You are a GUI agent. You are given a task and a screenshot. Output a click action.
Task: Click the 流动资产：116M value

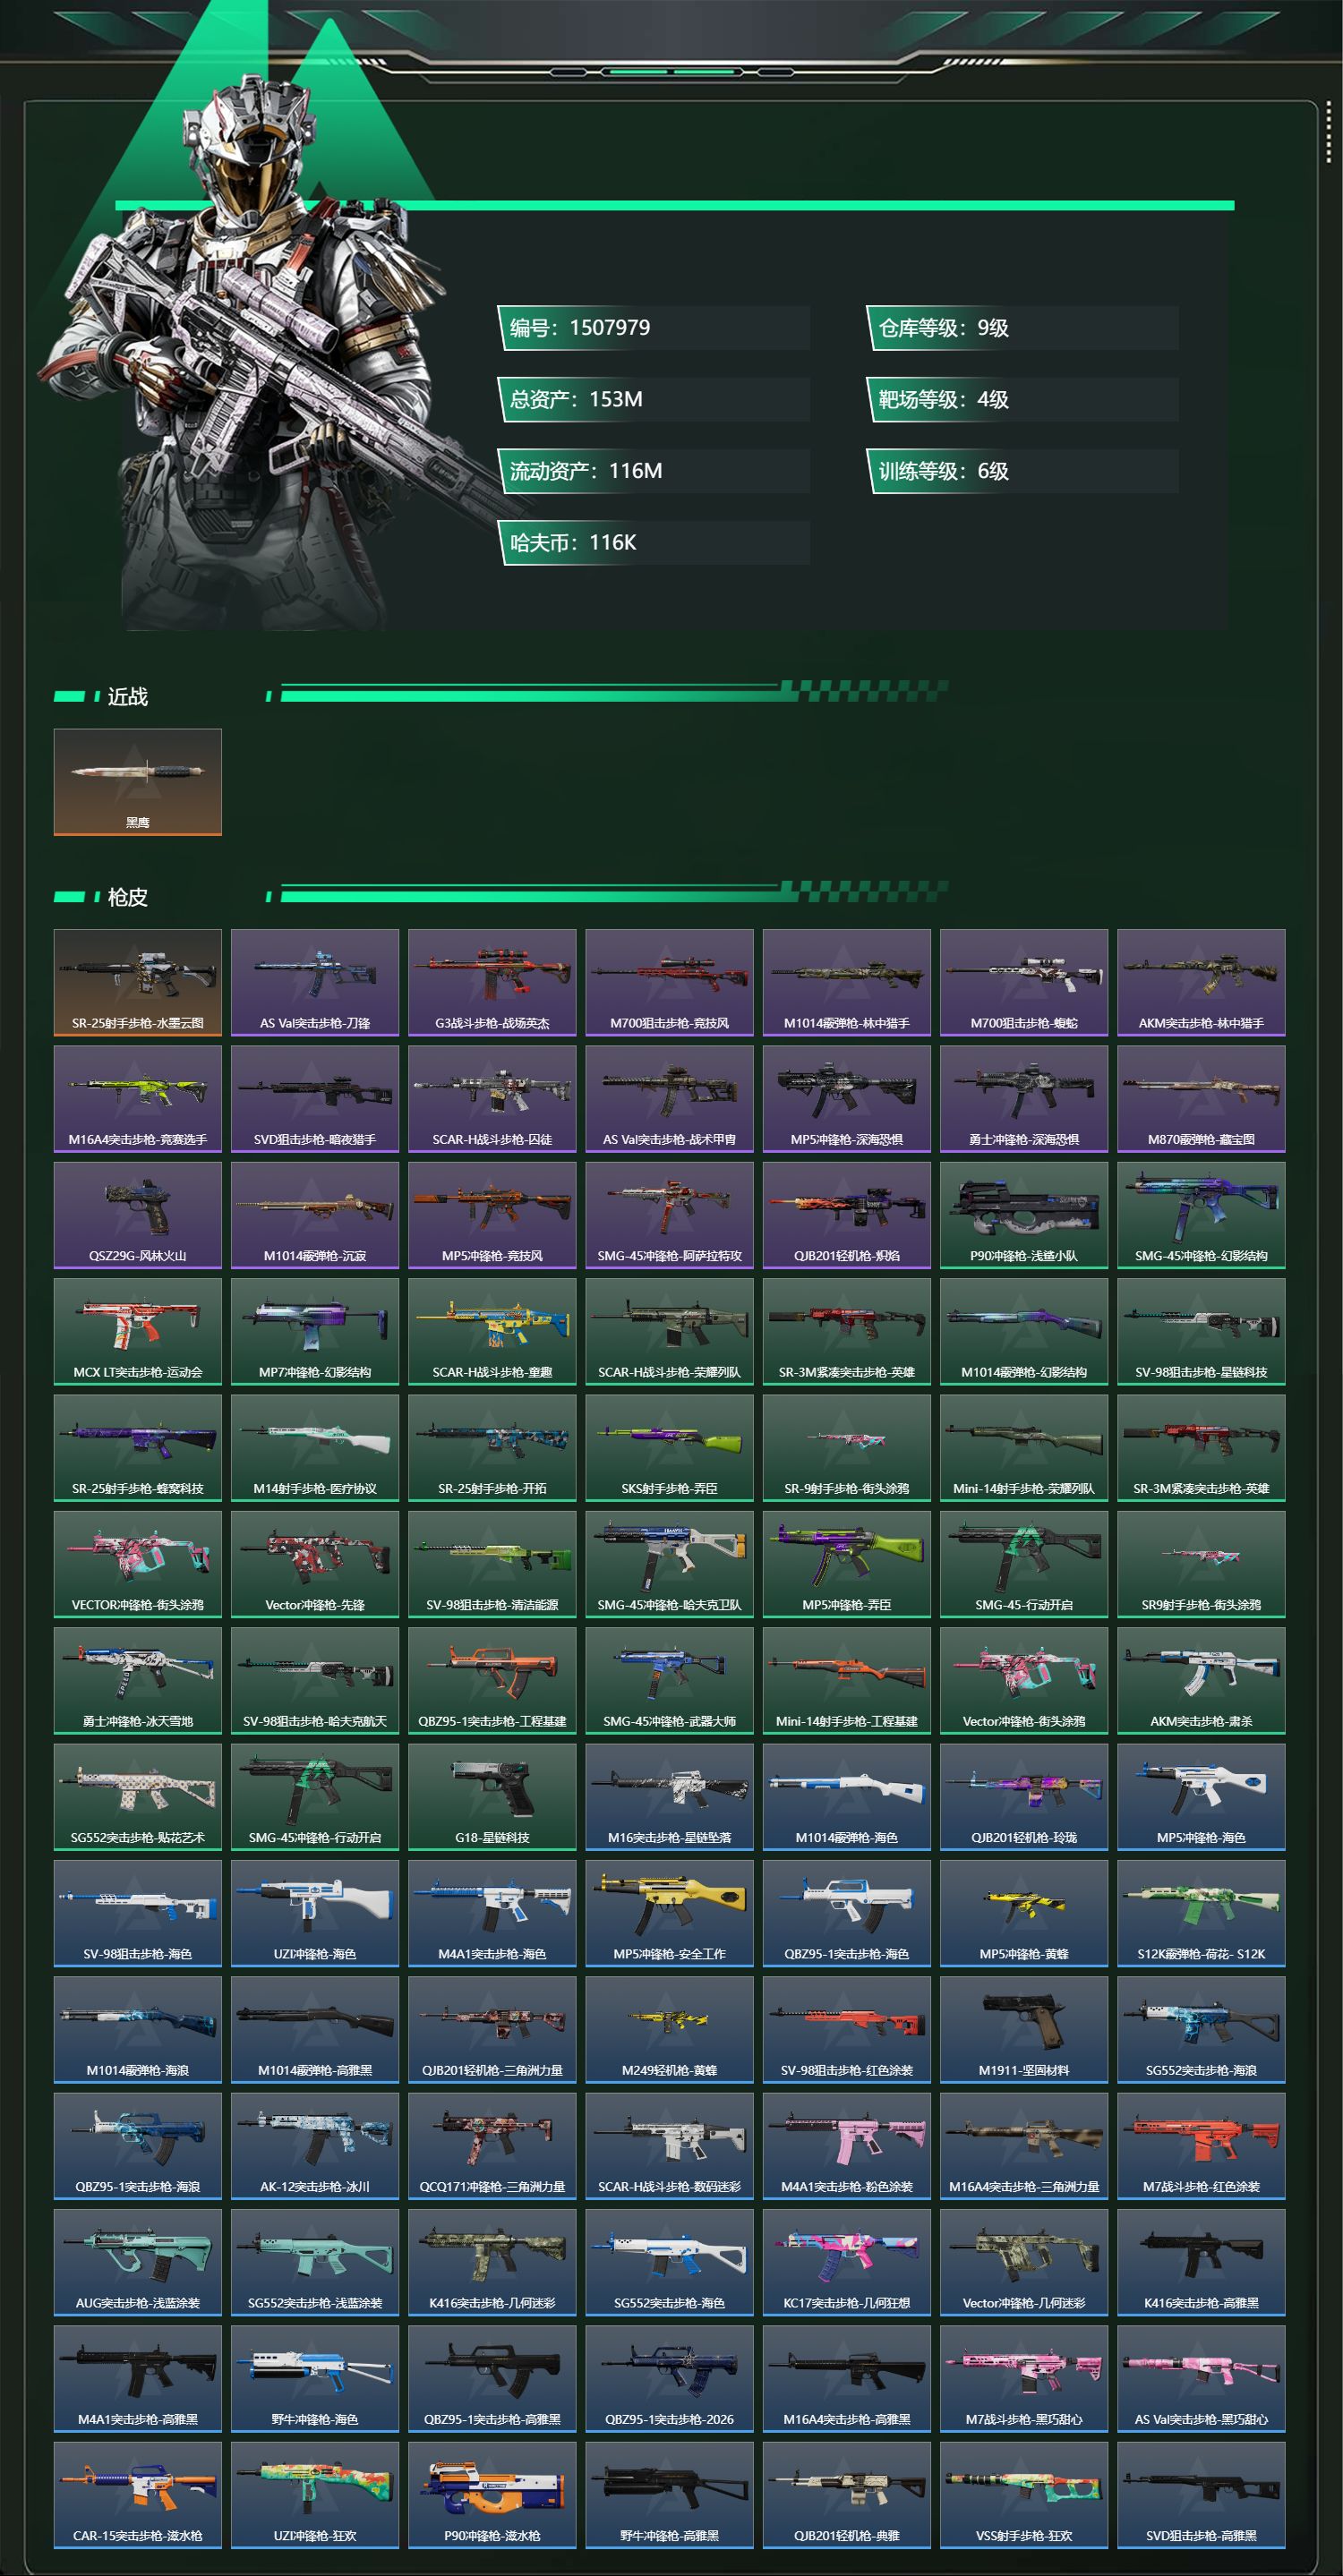tap(586, 471)
